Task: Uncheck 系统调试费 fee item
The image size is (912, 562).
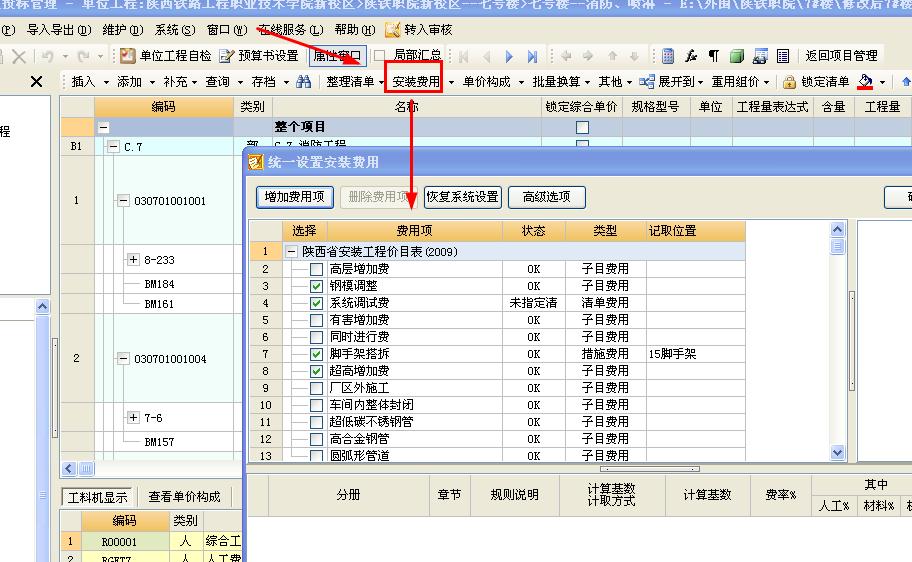Action: (316, 303)
